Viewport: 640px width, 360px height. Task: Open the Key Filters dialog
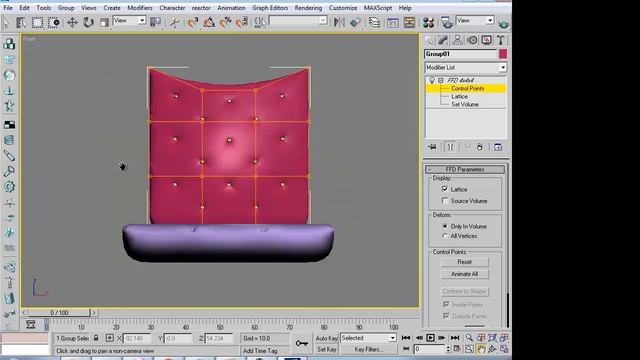coord(369,349)
